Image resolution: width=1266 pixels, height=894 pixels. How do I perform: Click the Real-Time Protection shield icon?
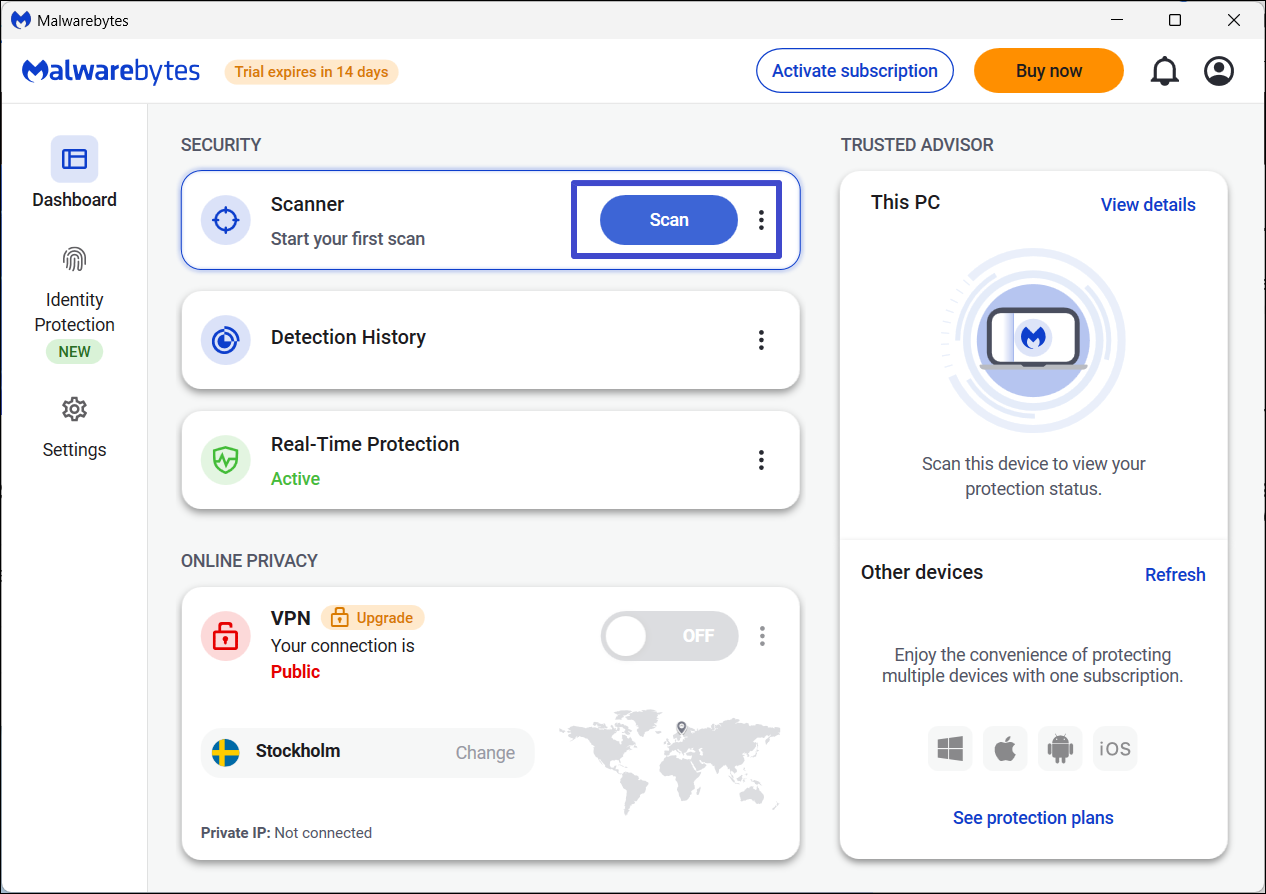click(226, 460)
